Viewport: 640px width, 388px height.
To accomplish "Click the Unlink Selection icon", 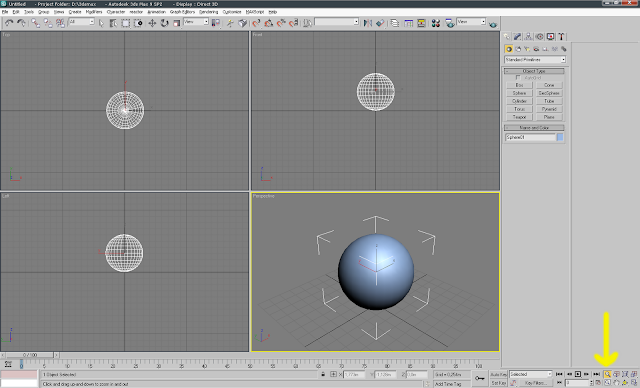I will pos(48,23).
